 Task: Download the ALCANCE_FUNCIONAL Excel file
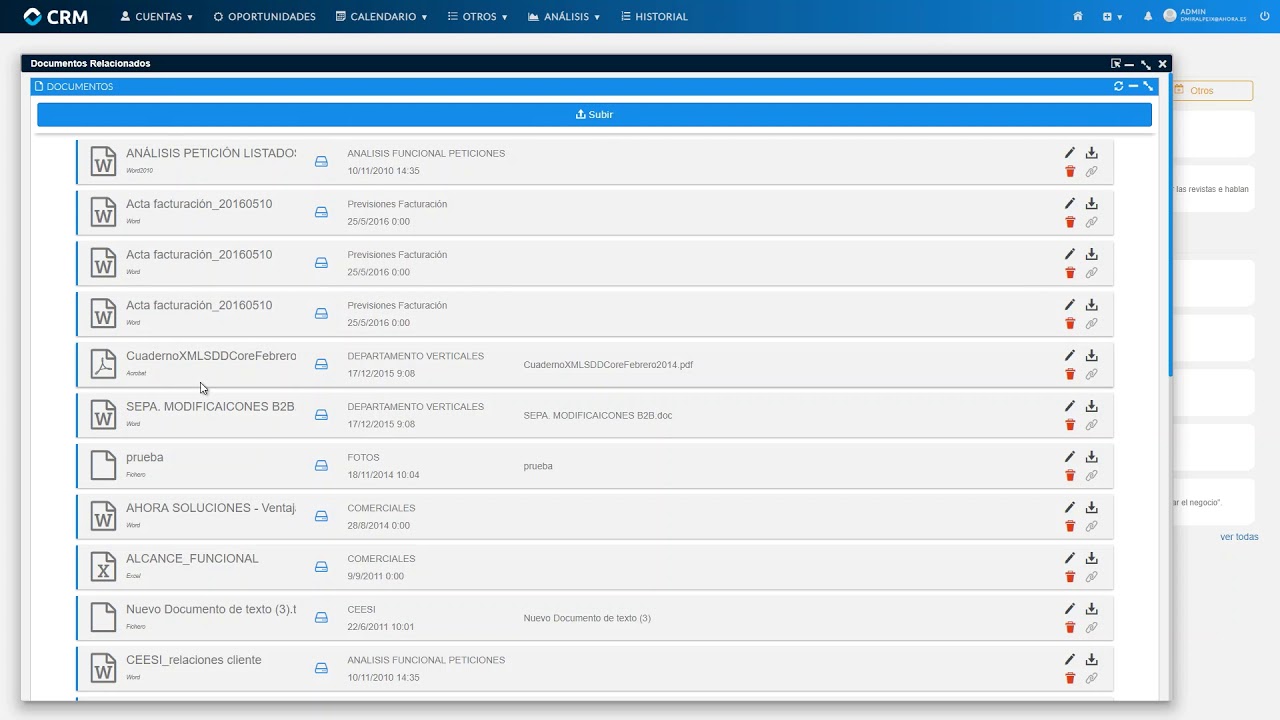(1092, 558)
